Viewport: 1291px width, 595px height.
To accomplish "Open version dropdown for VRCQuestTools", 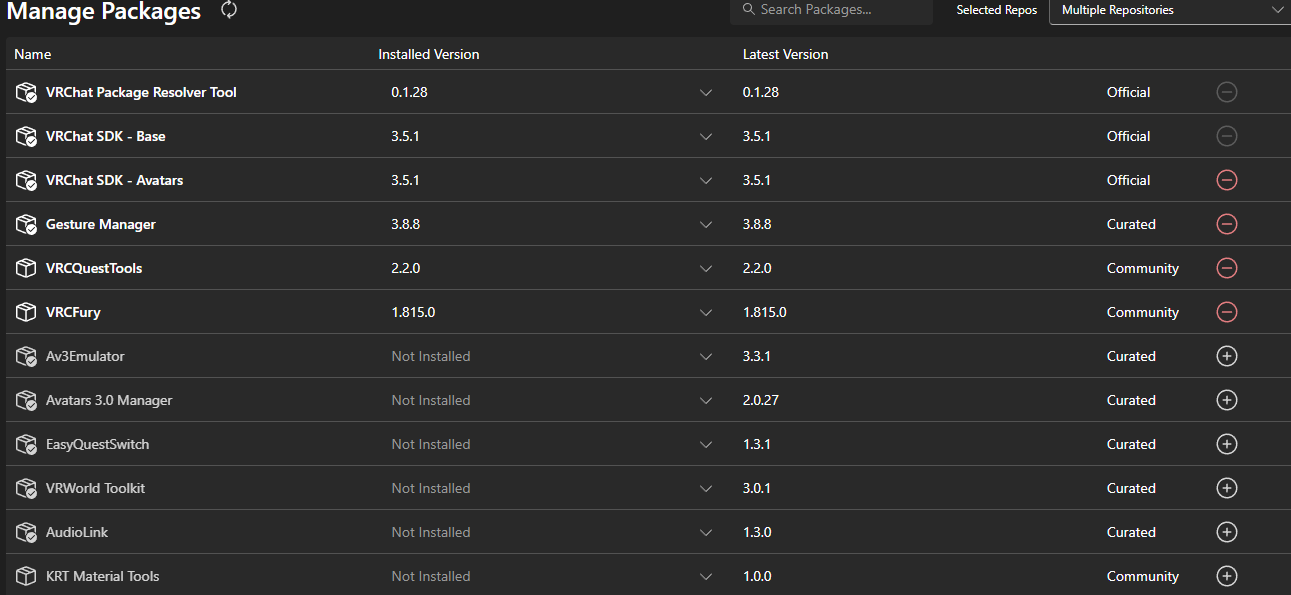I will (x=706, y=268).
